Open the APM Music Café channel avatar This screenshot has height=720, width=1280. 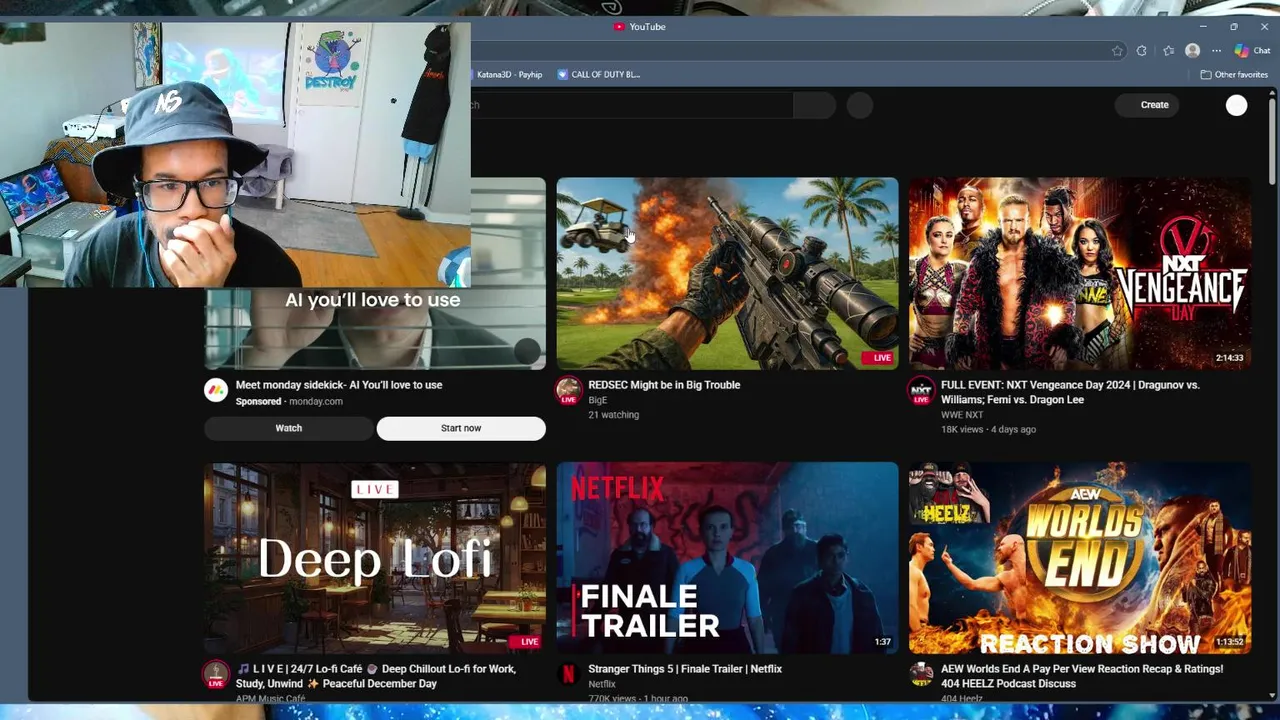coord(216,674)
